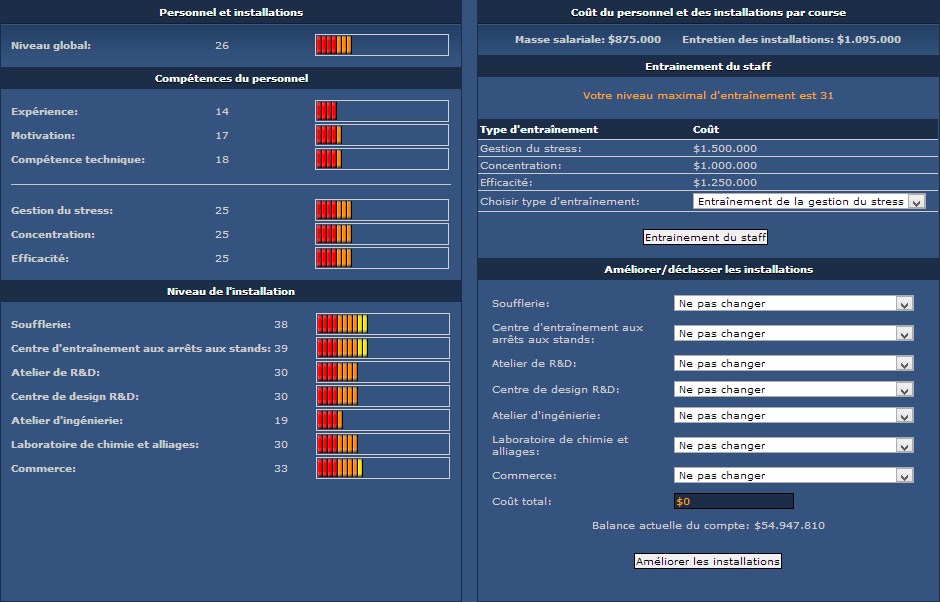This screenshot has width=940, height=602.
Task: Click the Commerce level value 33
Action: [x=281, y=468]
